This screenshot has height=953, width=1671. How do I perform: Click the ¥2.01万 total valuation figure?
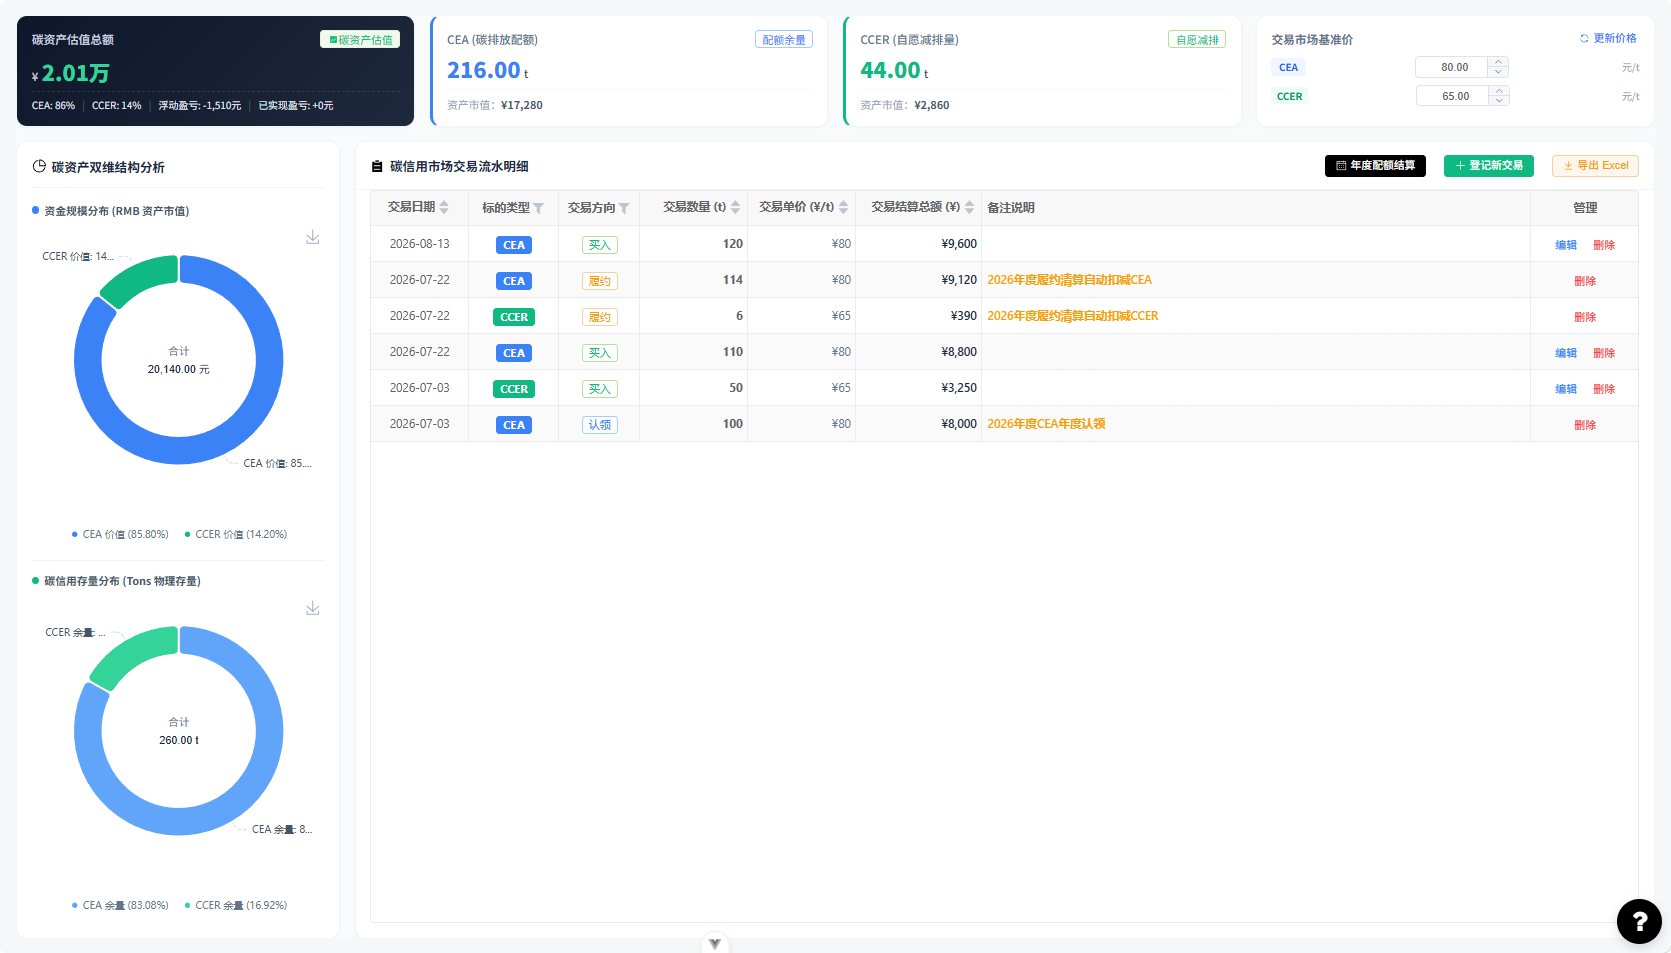tap(71, 73)
